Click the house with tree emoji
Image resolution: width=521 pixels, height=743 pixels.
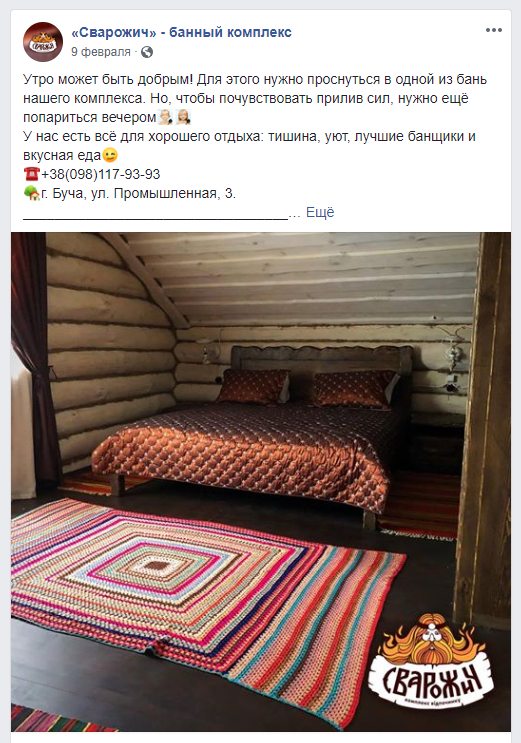click(x=31, y=193)
